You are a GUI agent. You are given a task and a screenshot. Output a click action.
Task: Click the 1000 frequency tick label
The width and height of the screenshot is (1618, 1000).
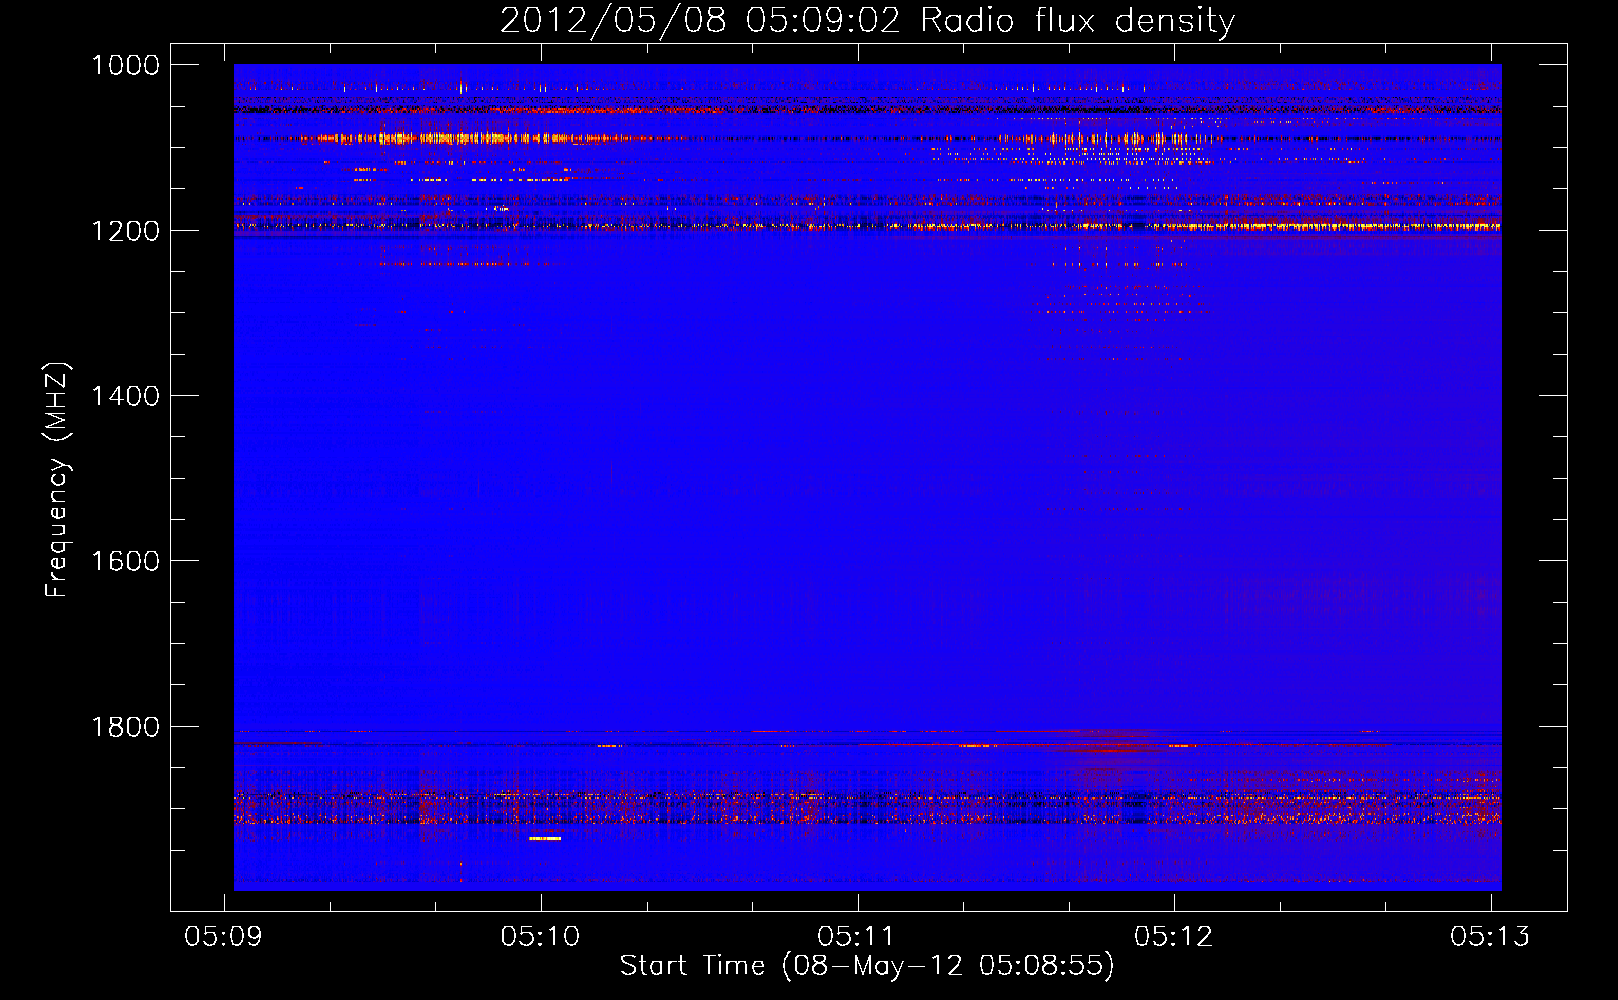point(125,65)
